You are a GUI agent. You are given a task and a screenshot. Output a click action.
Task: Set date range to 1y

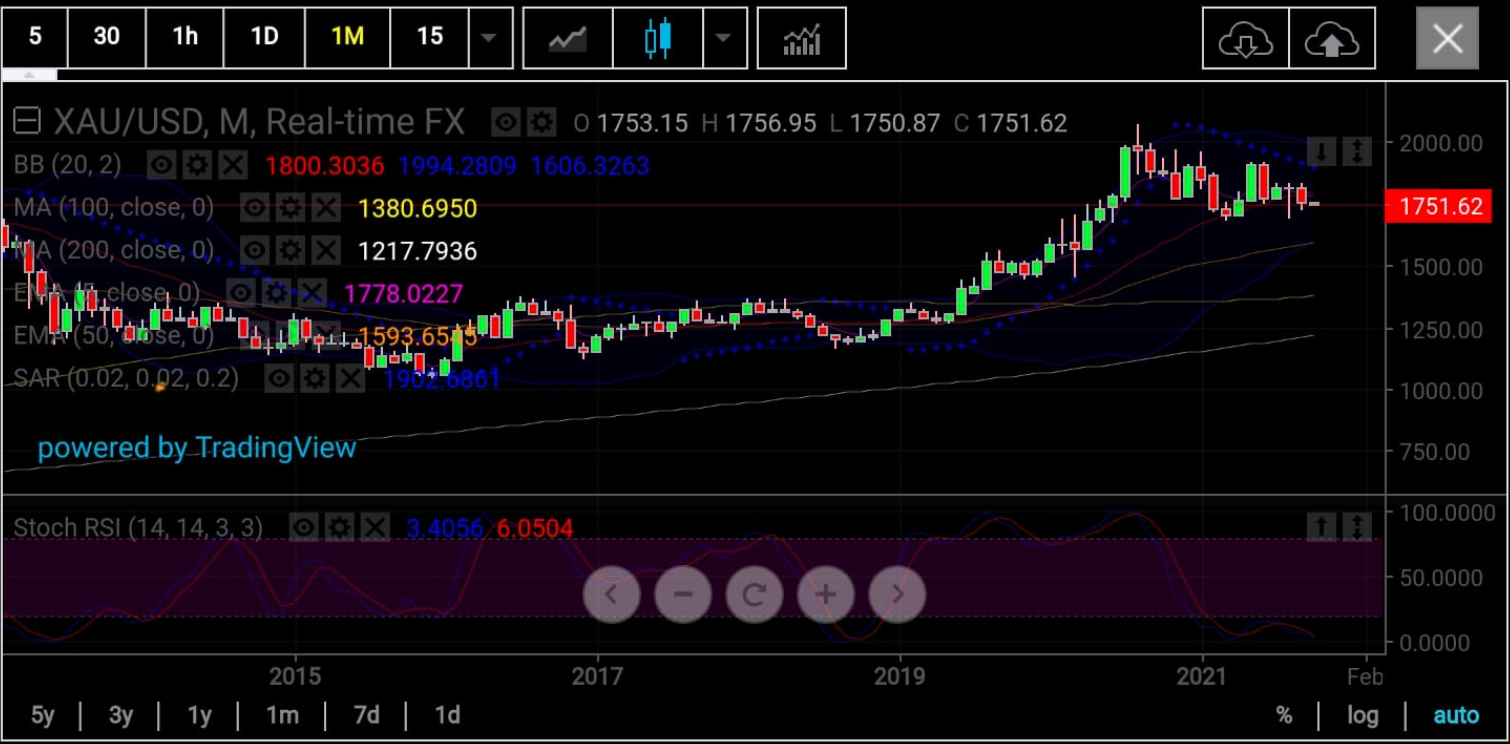(x=200, y=715)
